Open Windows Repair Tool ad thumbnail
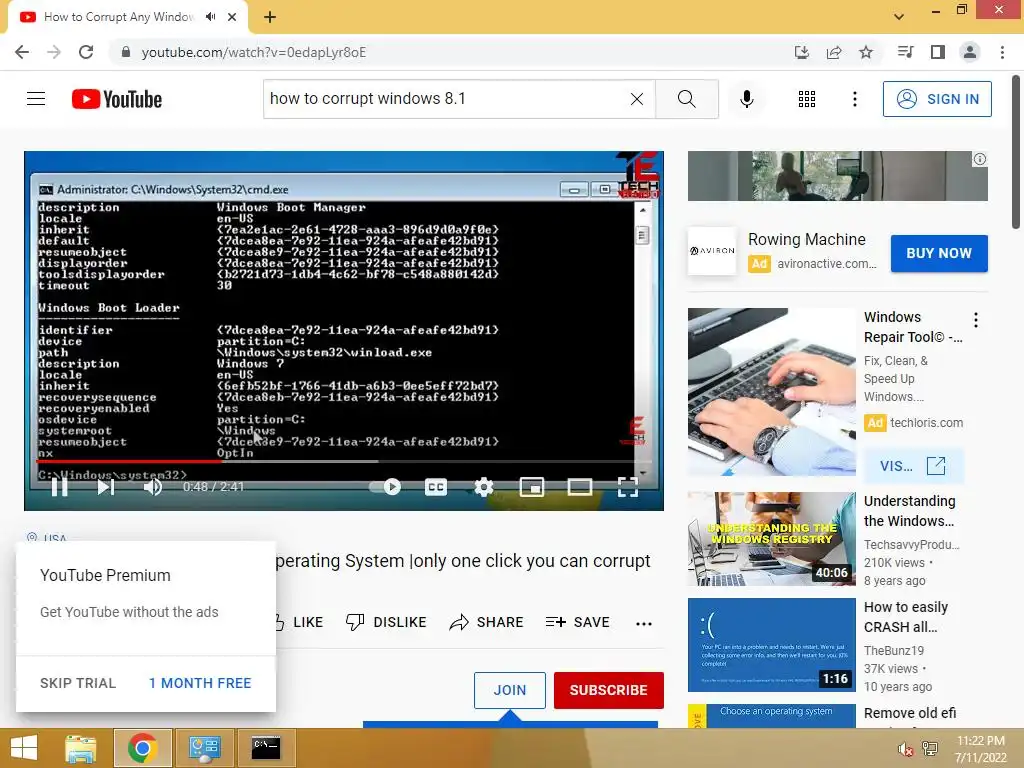Image resolution: width=1024 pixels, height=768 pixels. click(x=772, y=392)
